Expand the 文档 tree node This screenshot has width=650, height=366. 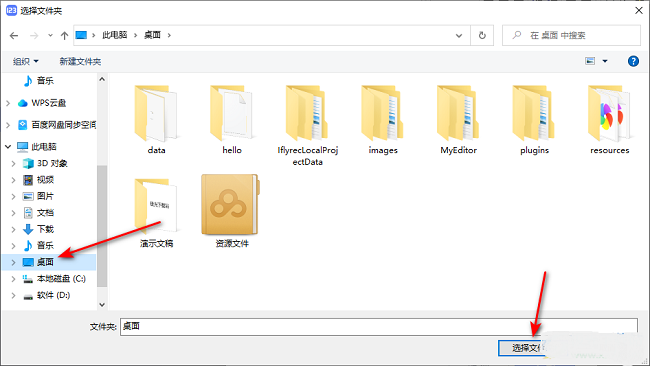[x=13, y=213]
